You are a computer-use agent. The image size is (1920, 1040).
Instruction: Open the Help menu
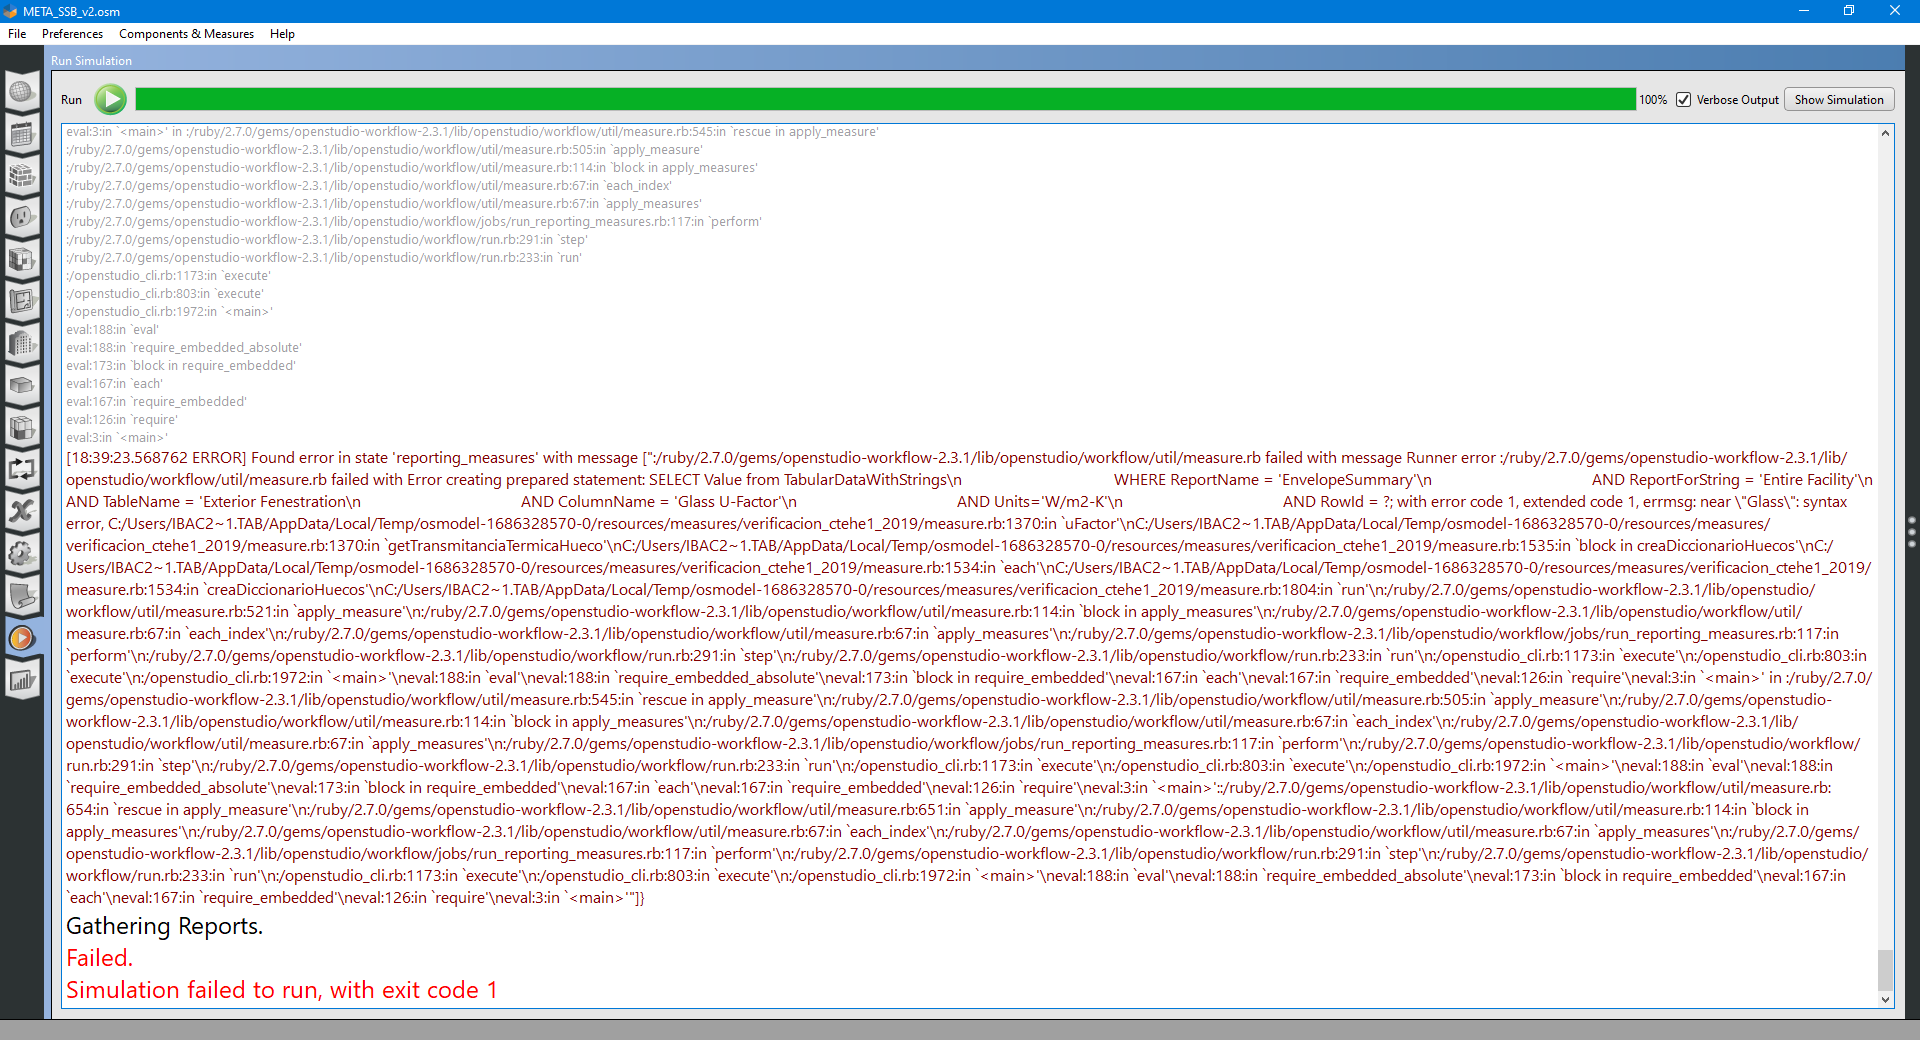point(281,33)
